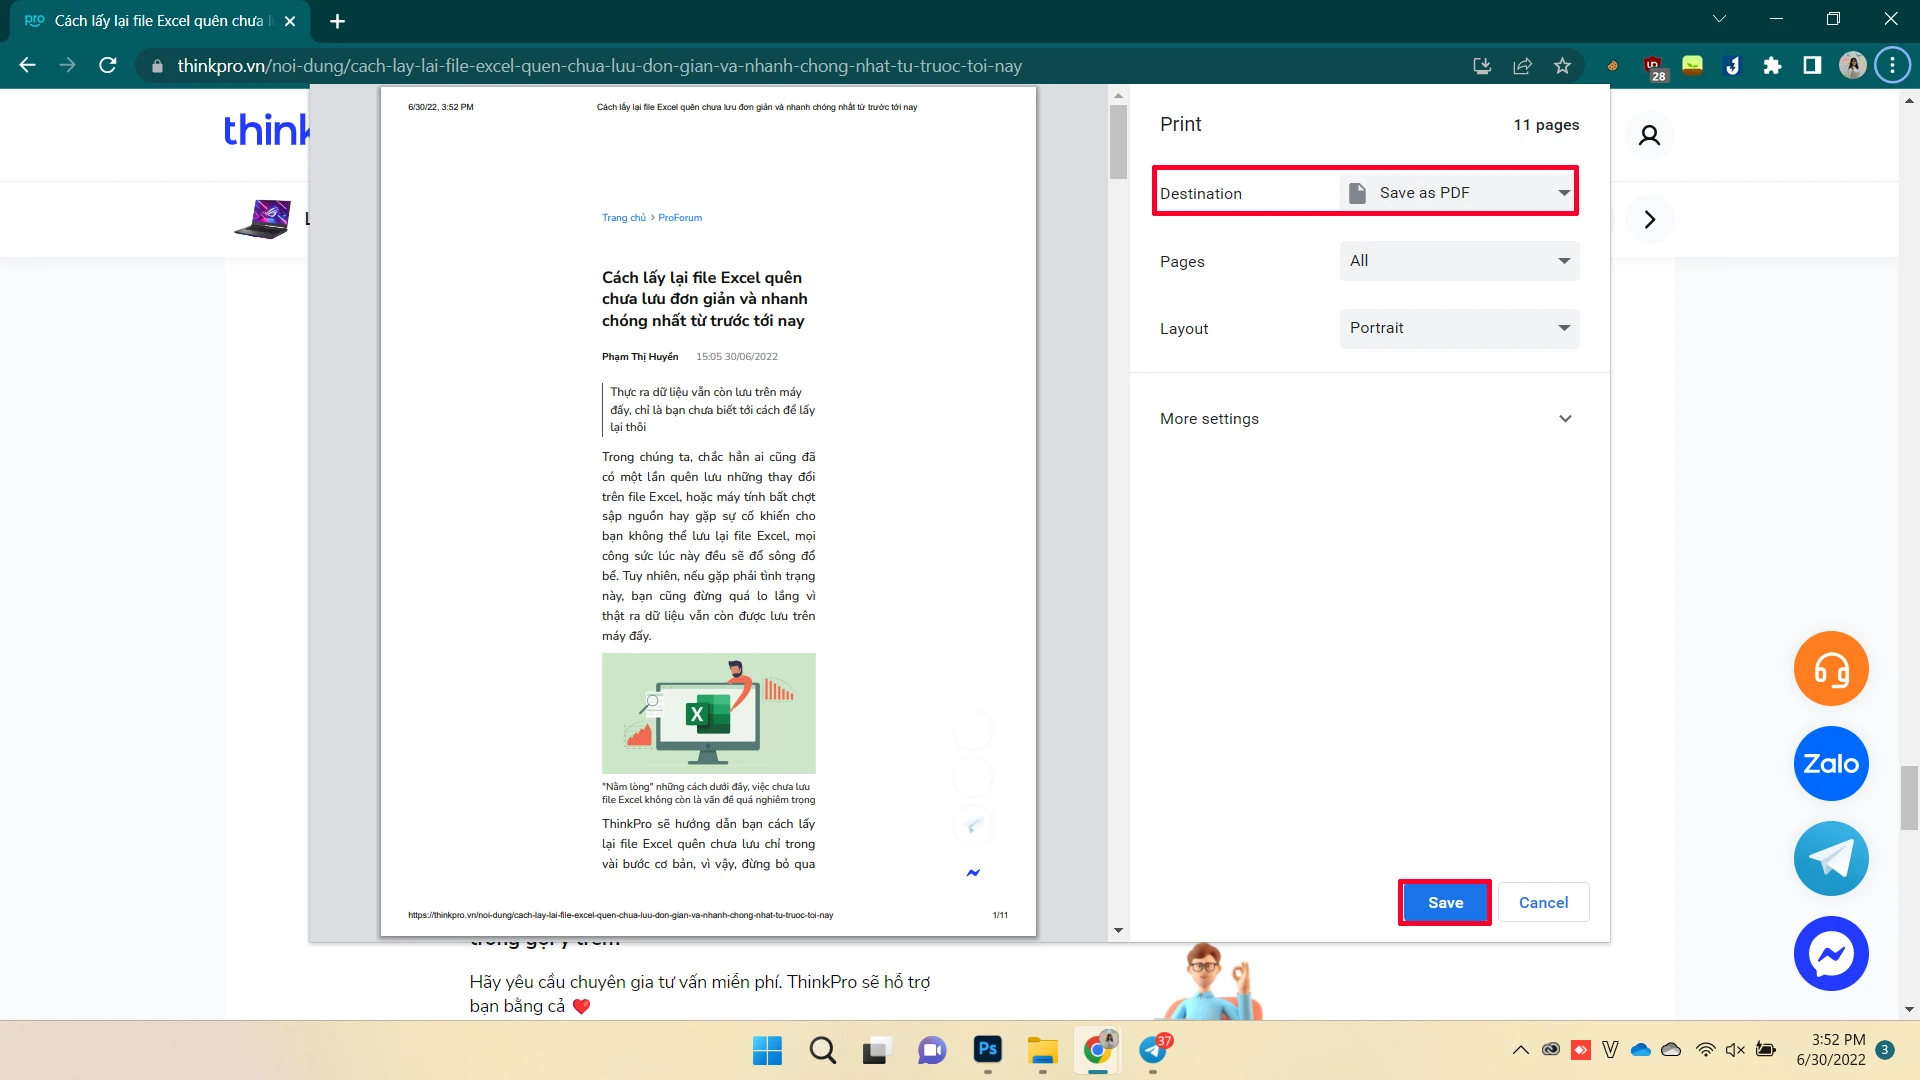The image size is (1920, 1080).
Task: Expand More settings section
Action: tap(1369, 419)
